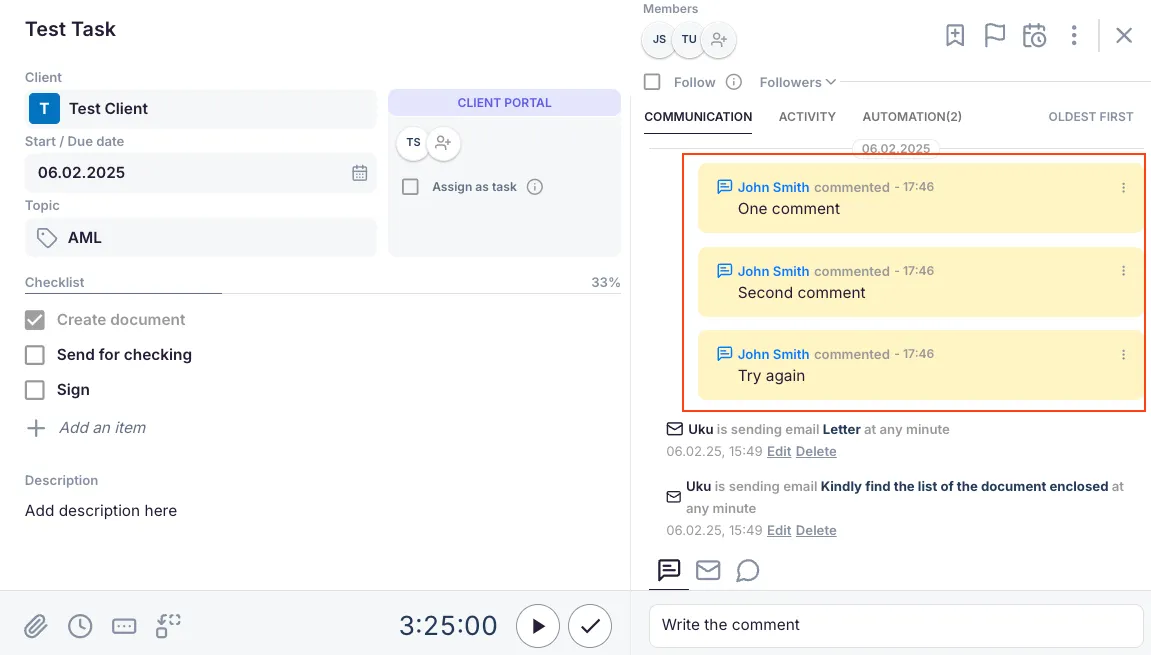Image resolution: width=1151 pixels, height=655 pixels.
Task: Click the Write the comment field
Action: [895, 625]
